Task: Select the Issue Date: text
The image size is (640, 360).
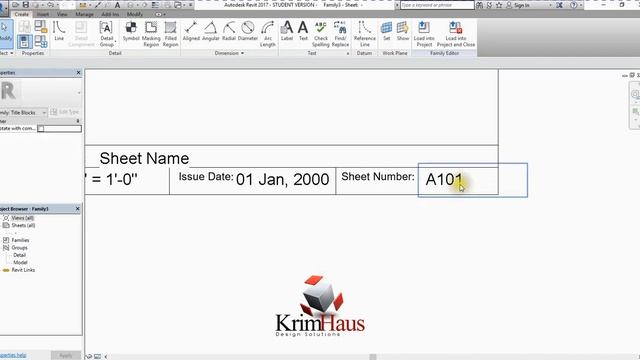Action: pos(206,177)
